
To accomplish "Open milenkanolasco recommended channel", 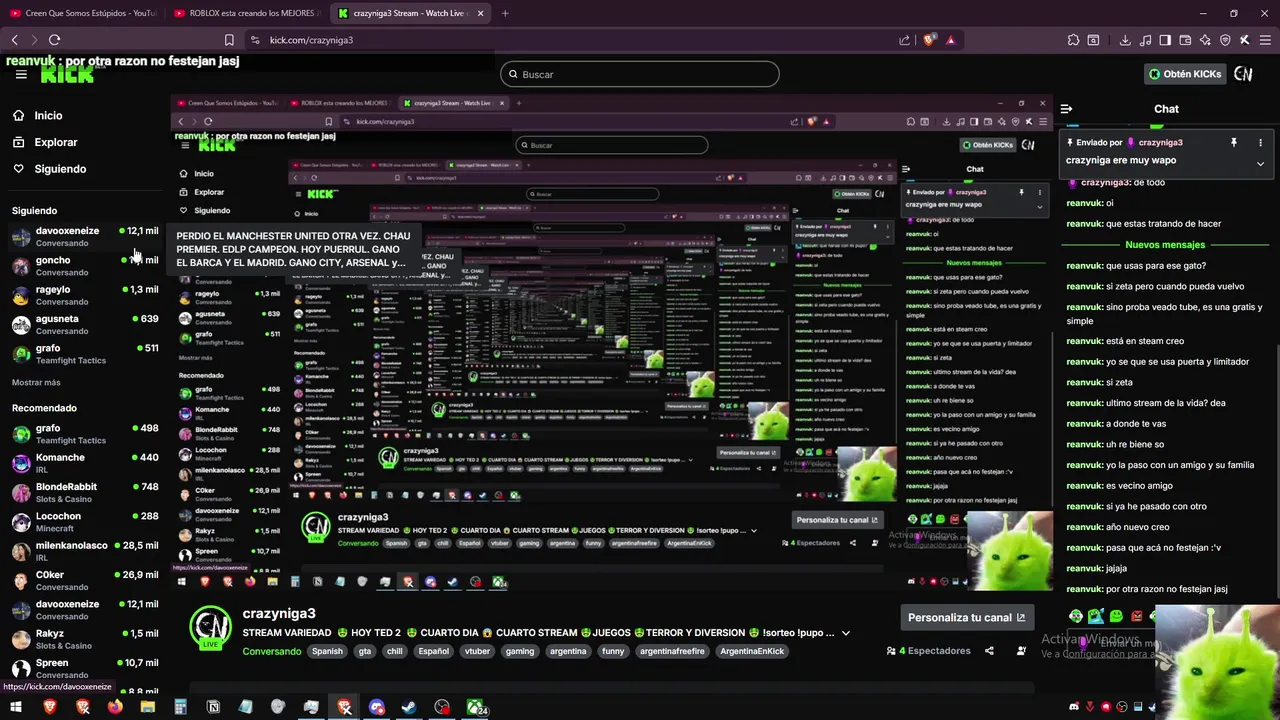I will pyautogui.click(x=85, y=551).
